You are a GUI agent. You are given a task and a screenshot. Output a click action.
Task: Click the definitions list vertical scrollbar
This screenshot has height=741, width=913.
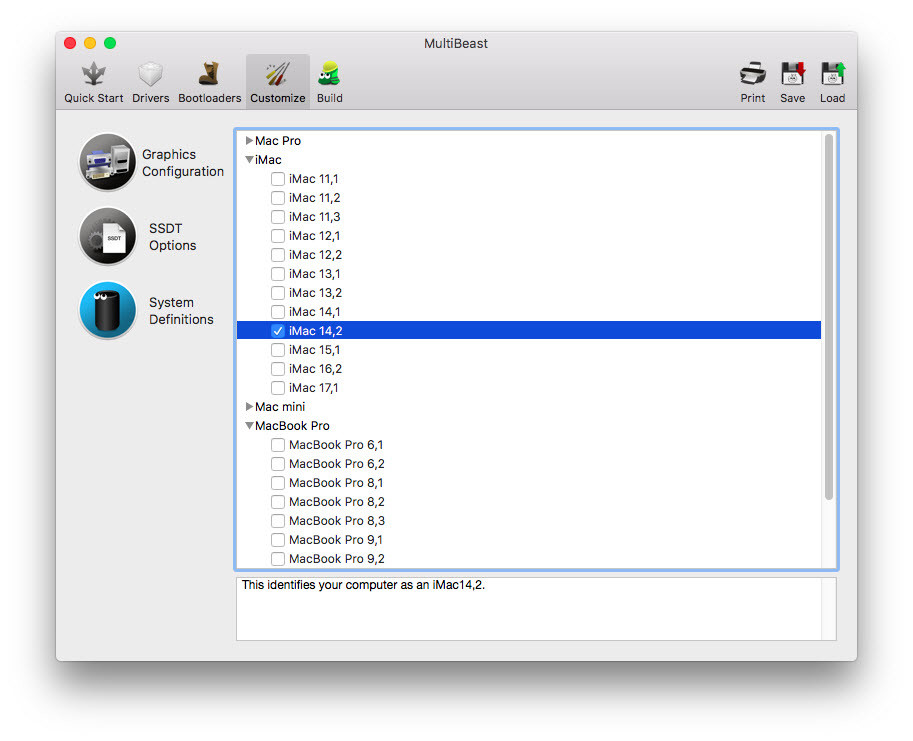click(x=829, y=317)
